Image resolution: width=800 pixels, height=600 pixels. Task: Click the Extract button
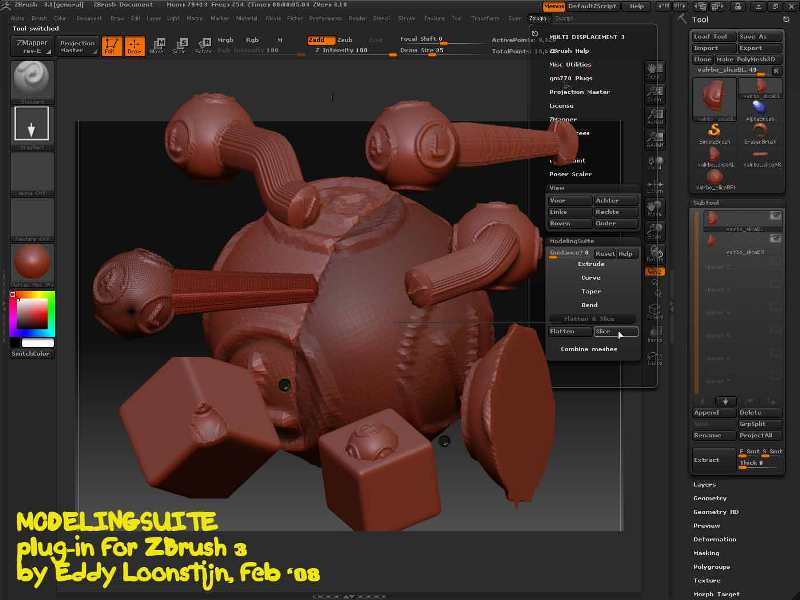pyautogui.click(x=713, y=460)
